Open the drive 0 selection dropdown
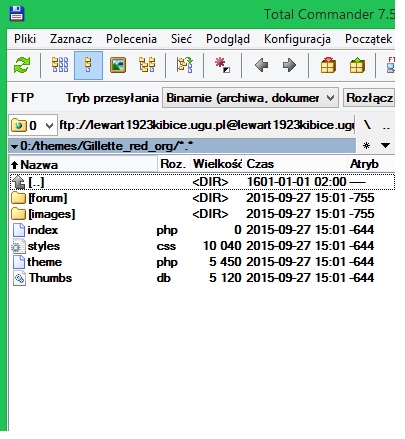405x439 pixels. 33,126
